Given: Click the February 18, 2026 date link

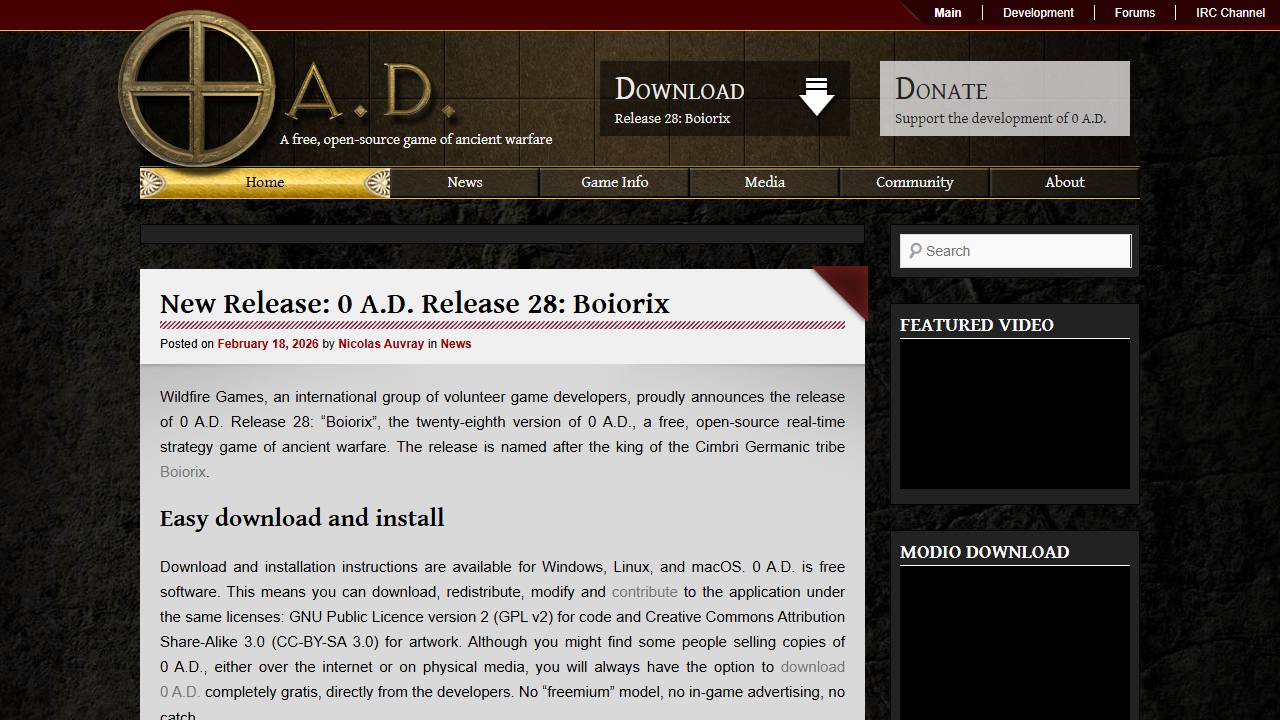Looking at the screenshot, I should coord(268,344).
